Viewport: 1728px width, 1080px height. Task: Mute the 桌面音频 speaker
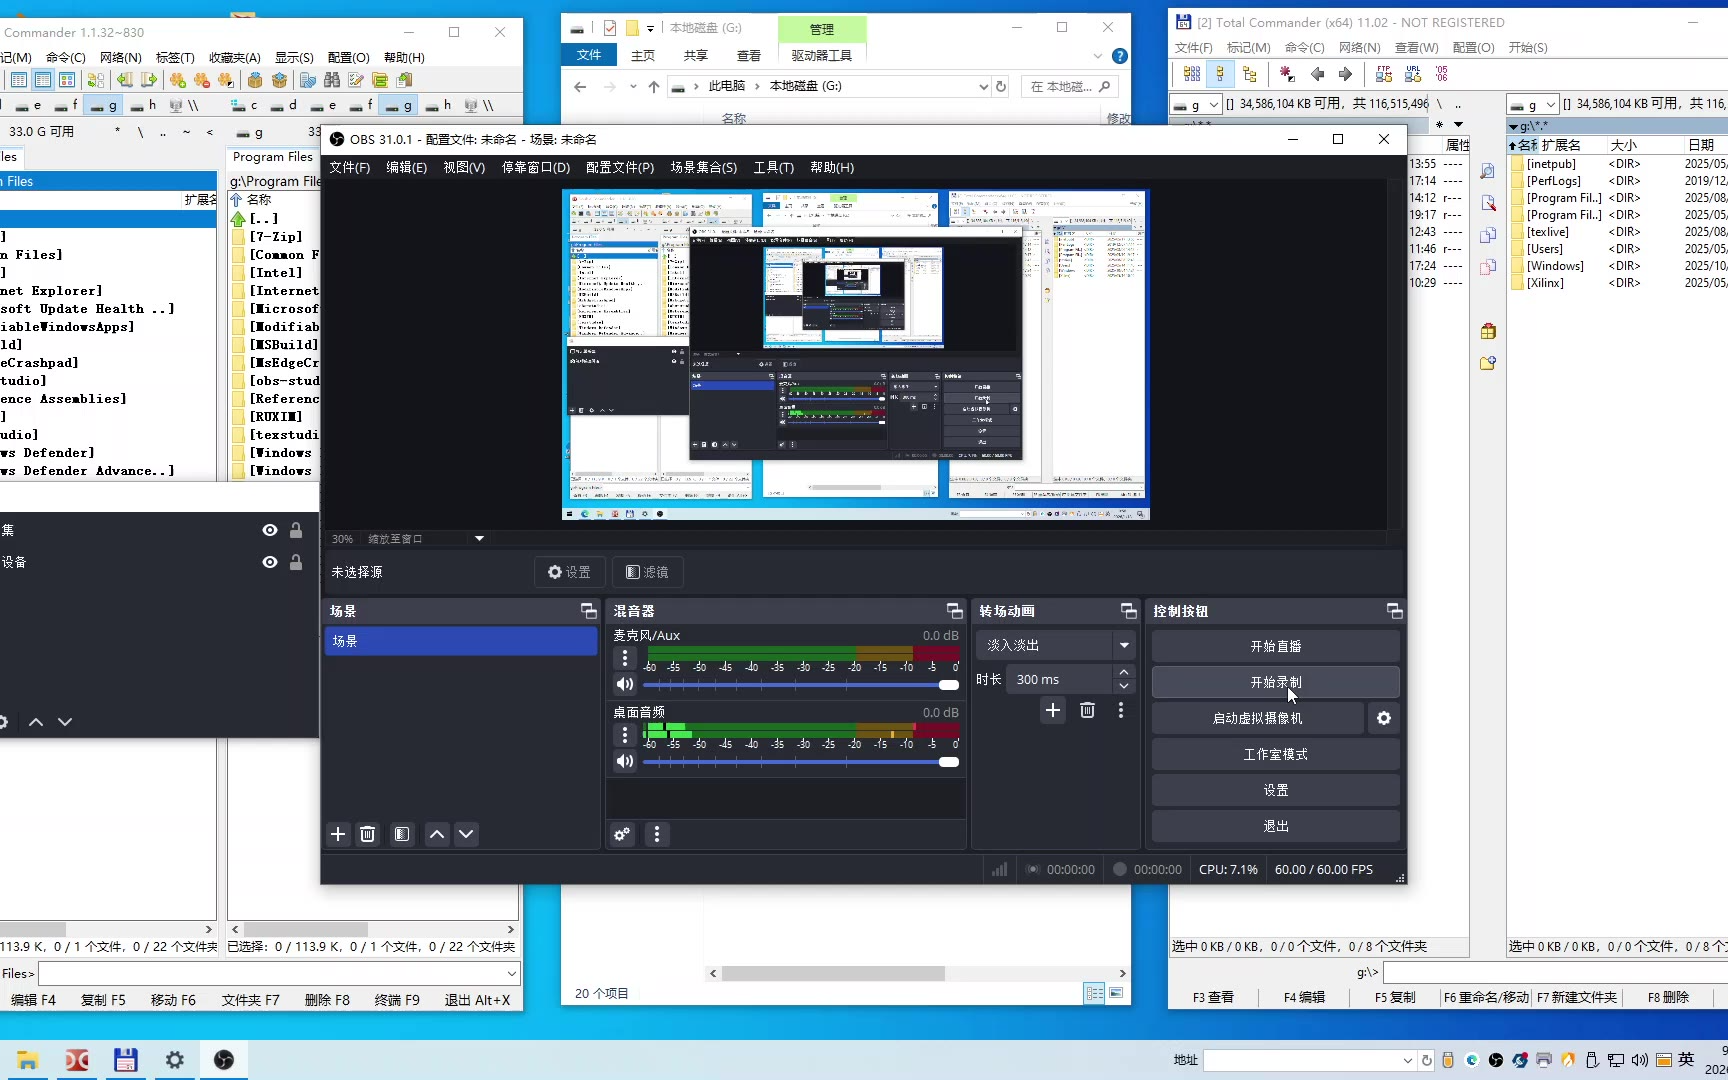625,761
